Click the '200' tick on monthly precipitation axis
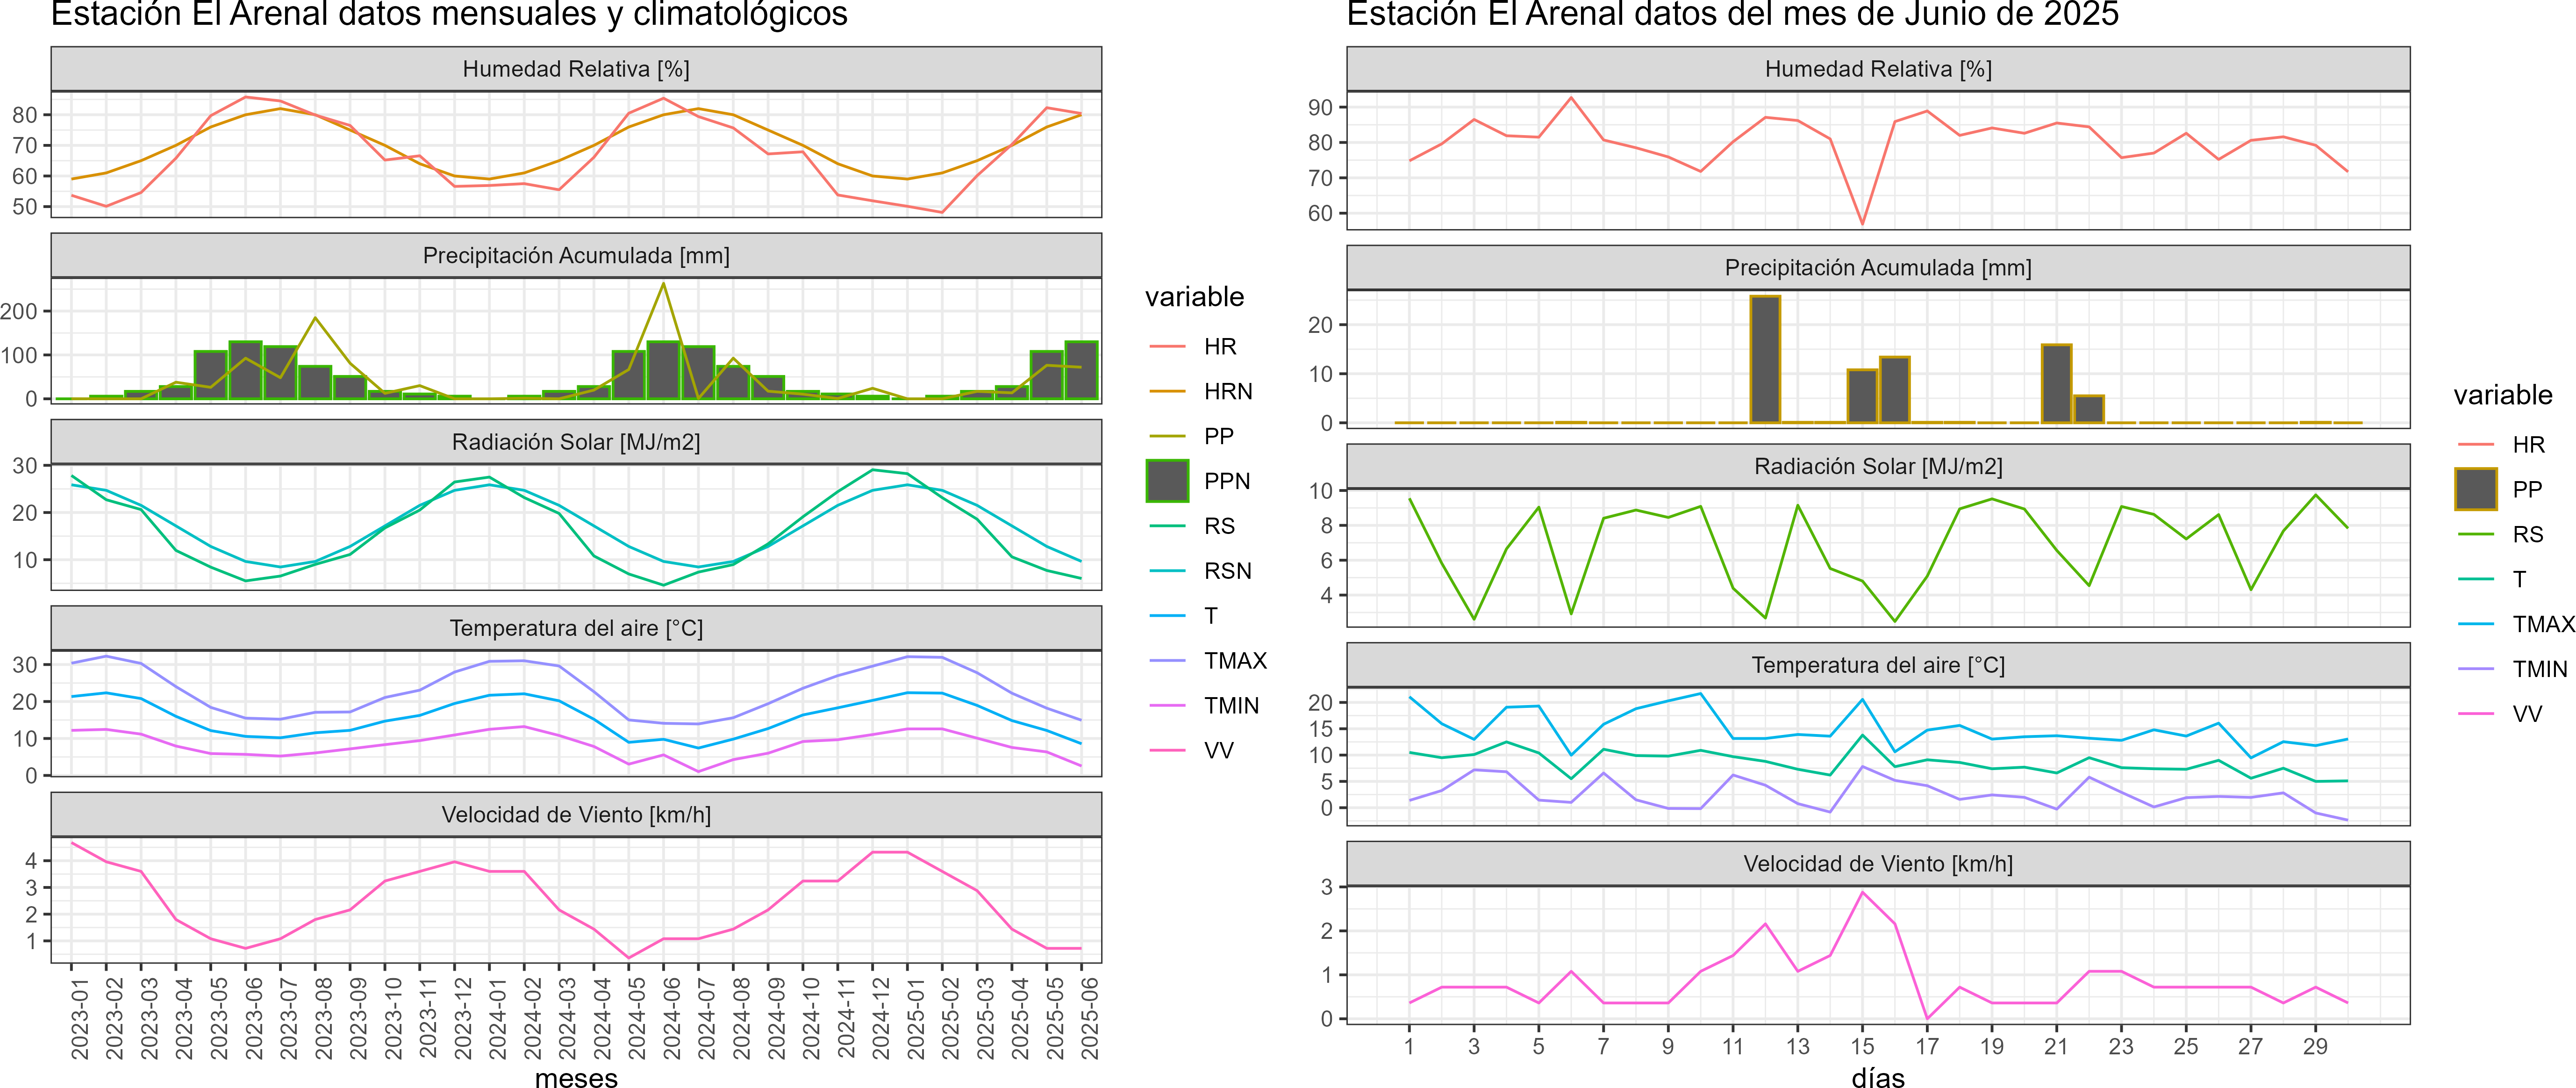 tap(19, 311)
